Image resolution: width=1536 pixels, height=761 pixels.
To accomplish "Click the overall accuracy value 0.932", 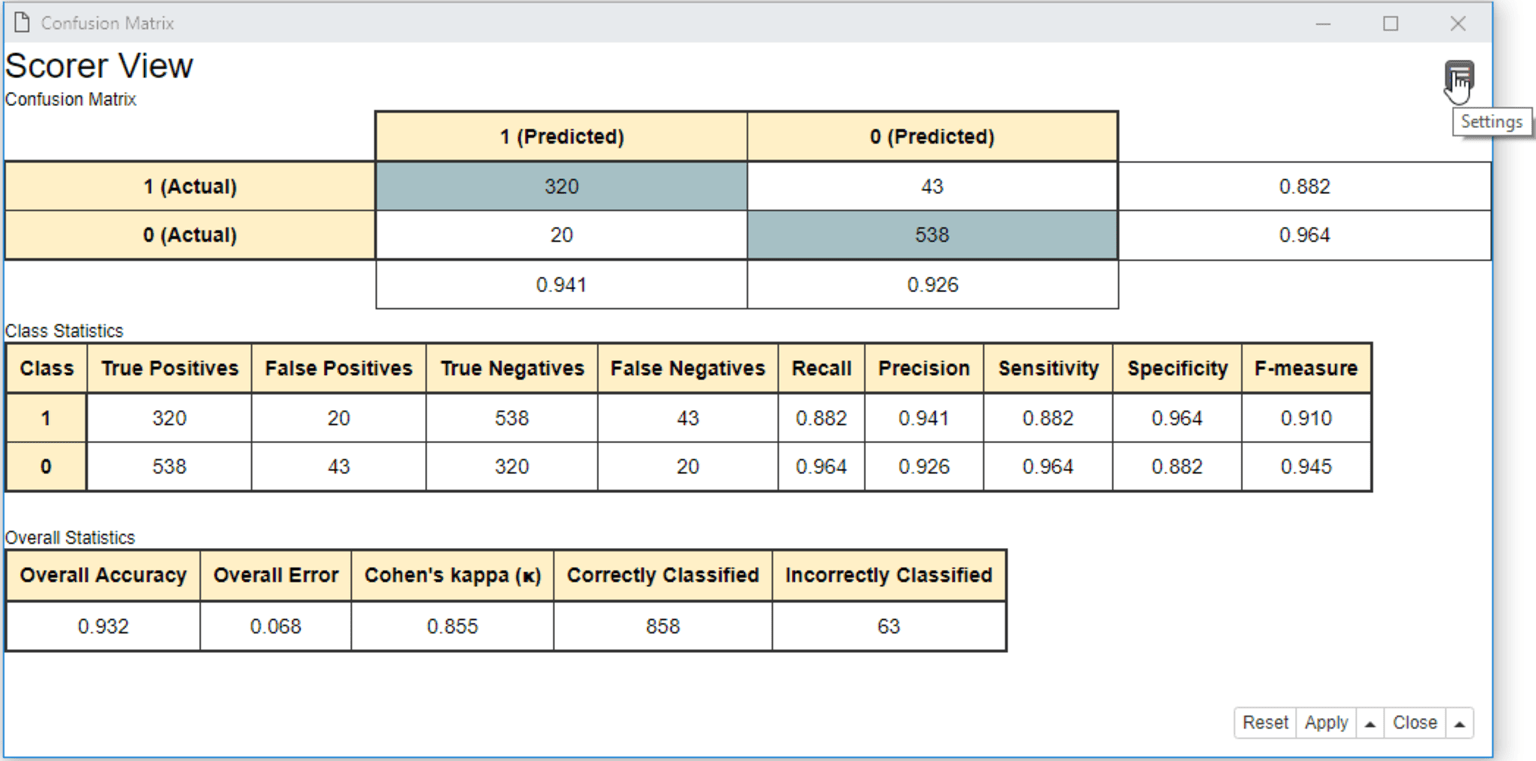I will pyautogui.click(x=103, y=626).
